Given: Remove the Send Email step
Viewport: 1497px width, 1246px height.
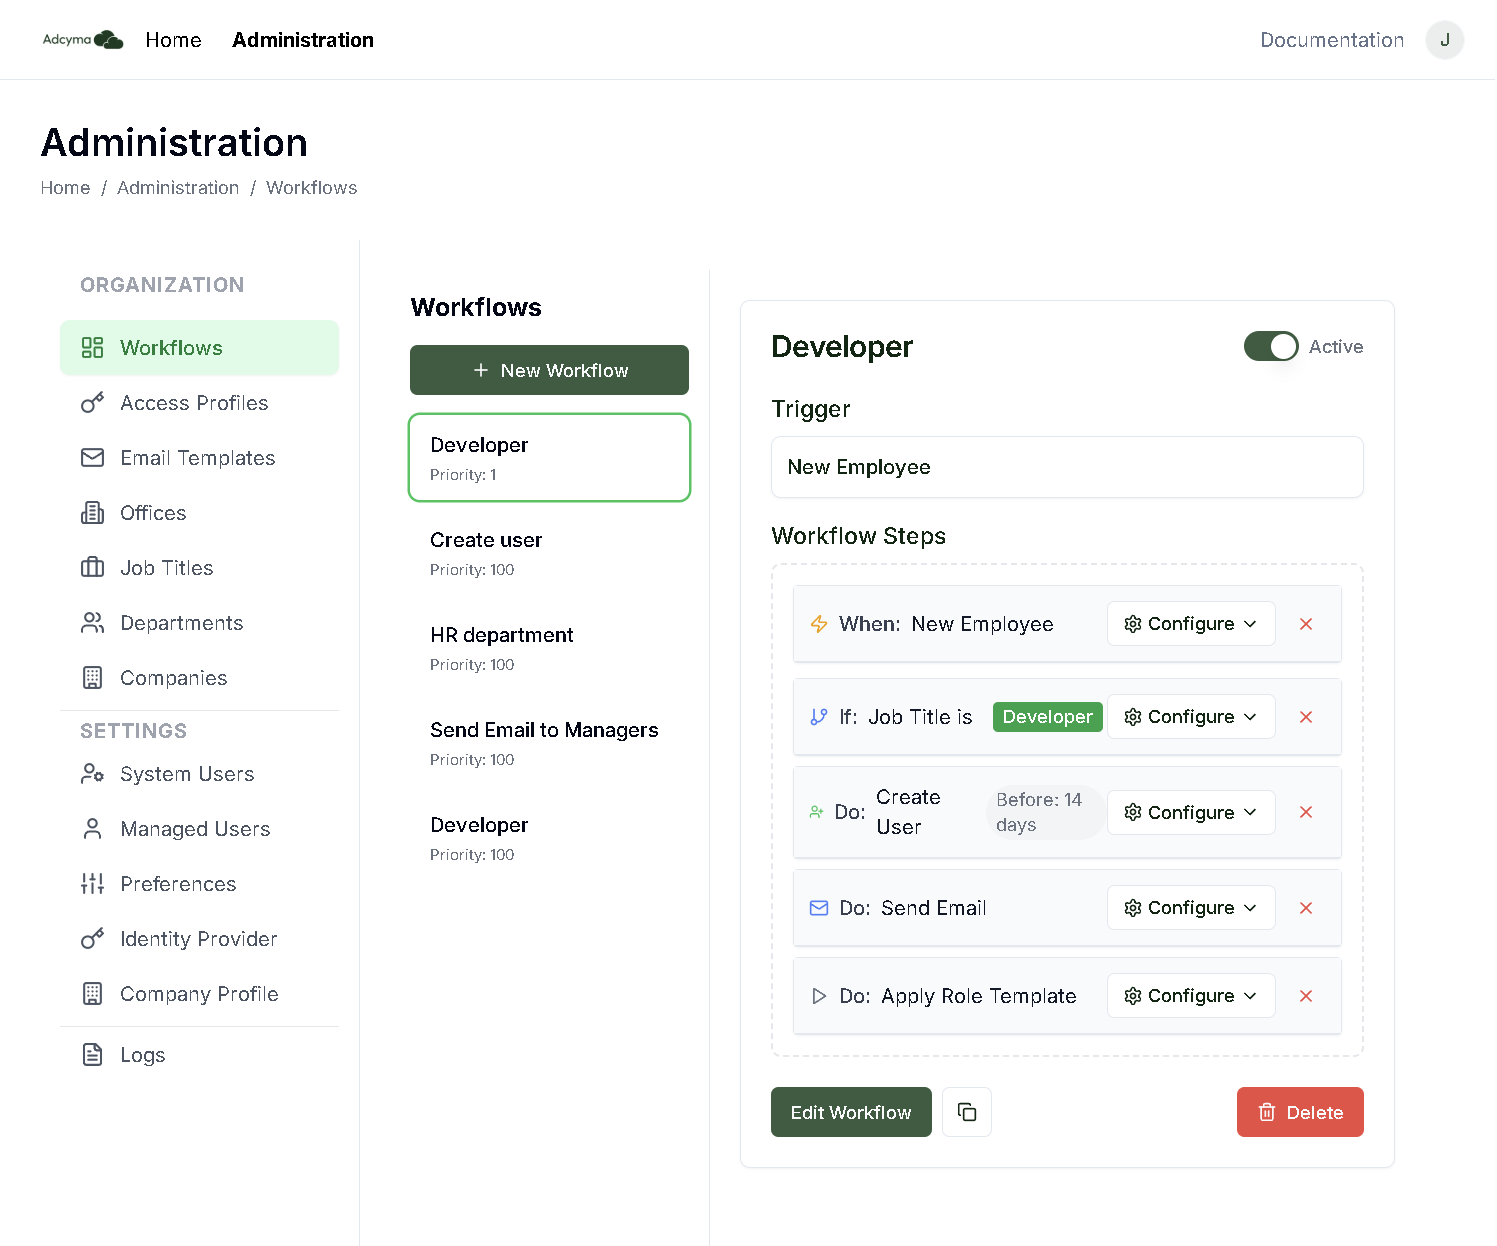Looking at the screenshot, I should [1305, 908].
